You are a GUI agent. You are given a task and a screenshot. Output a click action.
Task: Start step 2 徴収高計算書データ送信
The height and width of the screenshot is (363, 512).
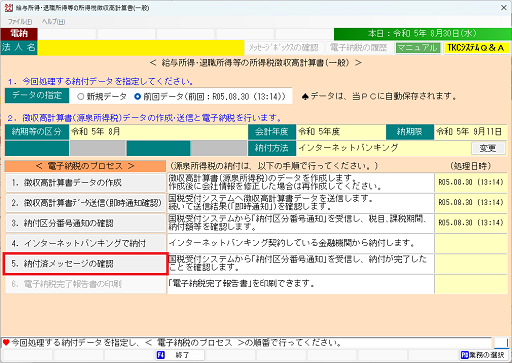pos(86,203)
